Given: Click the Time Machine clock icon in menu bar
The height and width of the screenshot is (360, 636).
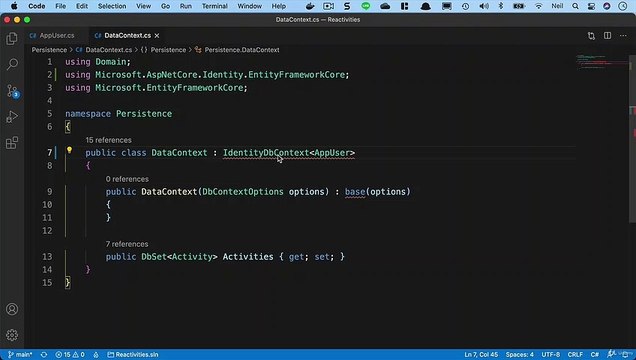Looking at the screenshot, I should [465, 6].
